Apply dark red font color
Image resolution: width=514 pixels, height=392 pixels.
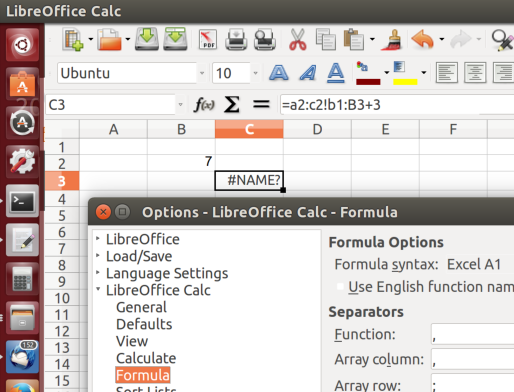[x=368, y=73]
